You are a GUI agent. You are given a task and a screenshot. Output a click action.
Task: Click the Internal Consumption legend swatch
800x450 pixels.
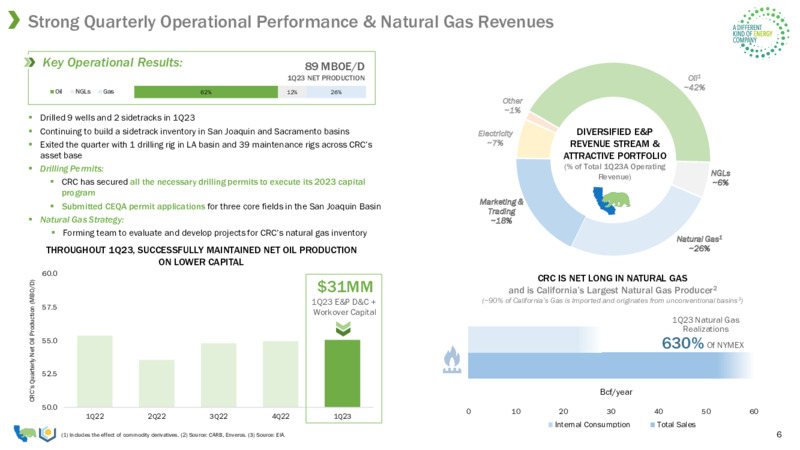pos(551,424)
